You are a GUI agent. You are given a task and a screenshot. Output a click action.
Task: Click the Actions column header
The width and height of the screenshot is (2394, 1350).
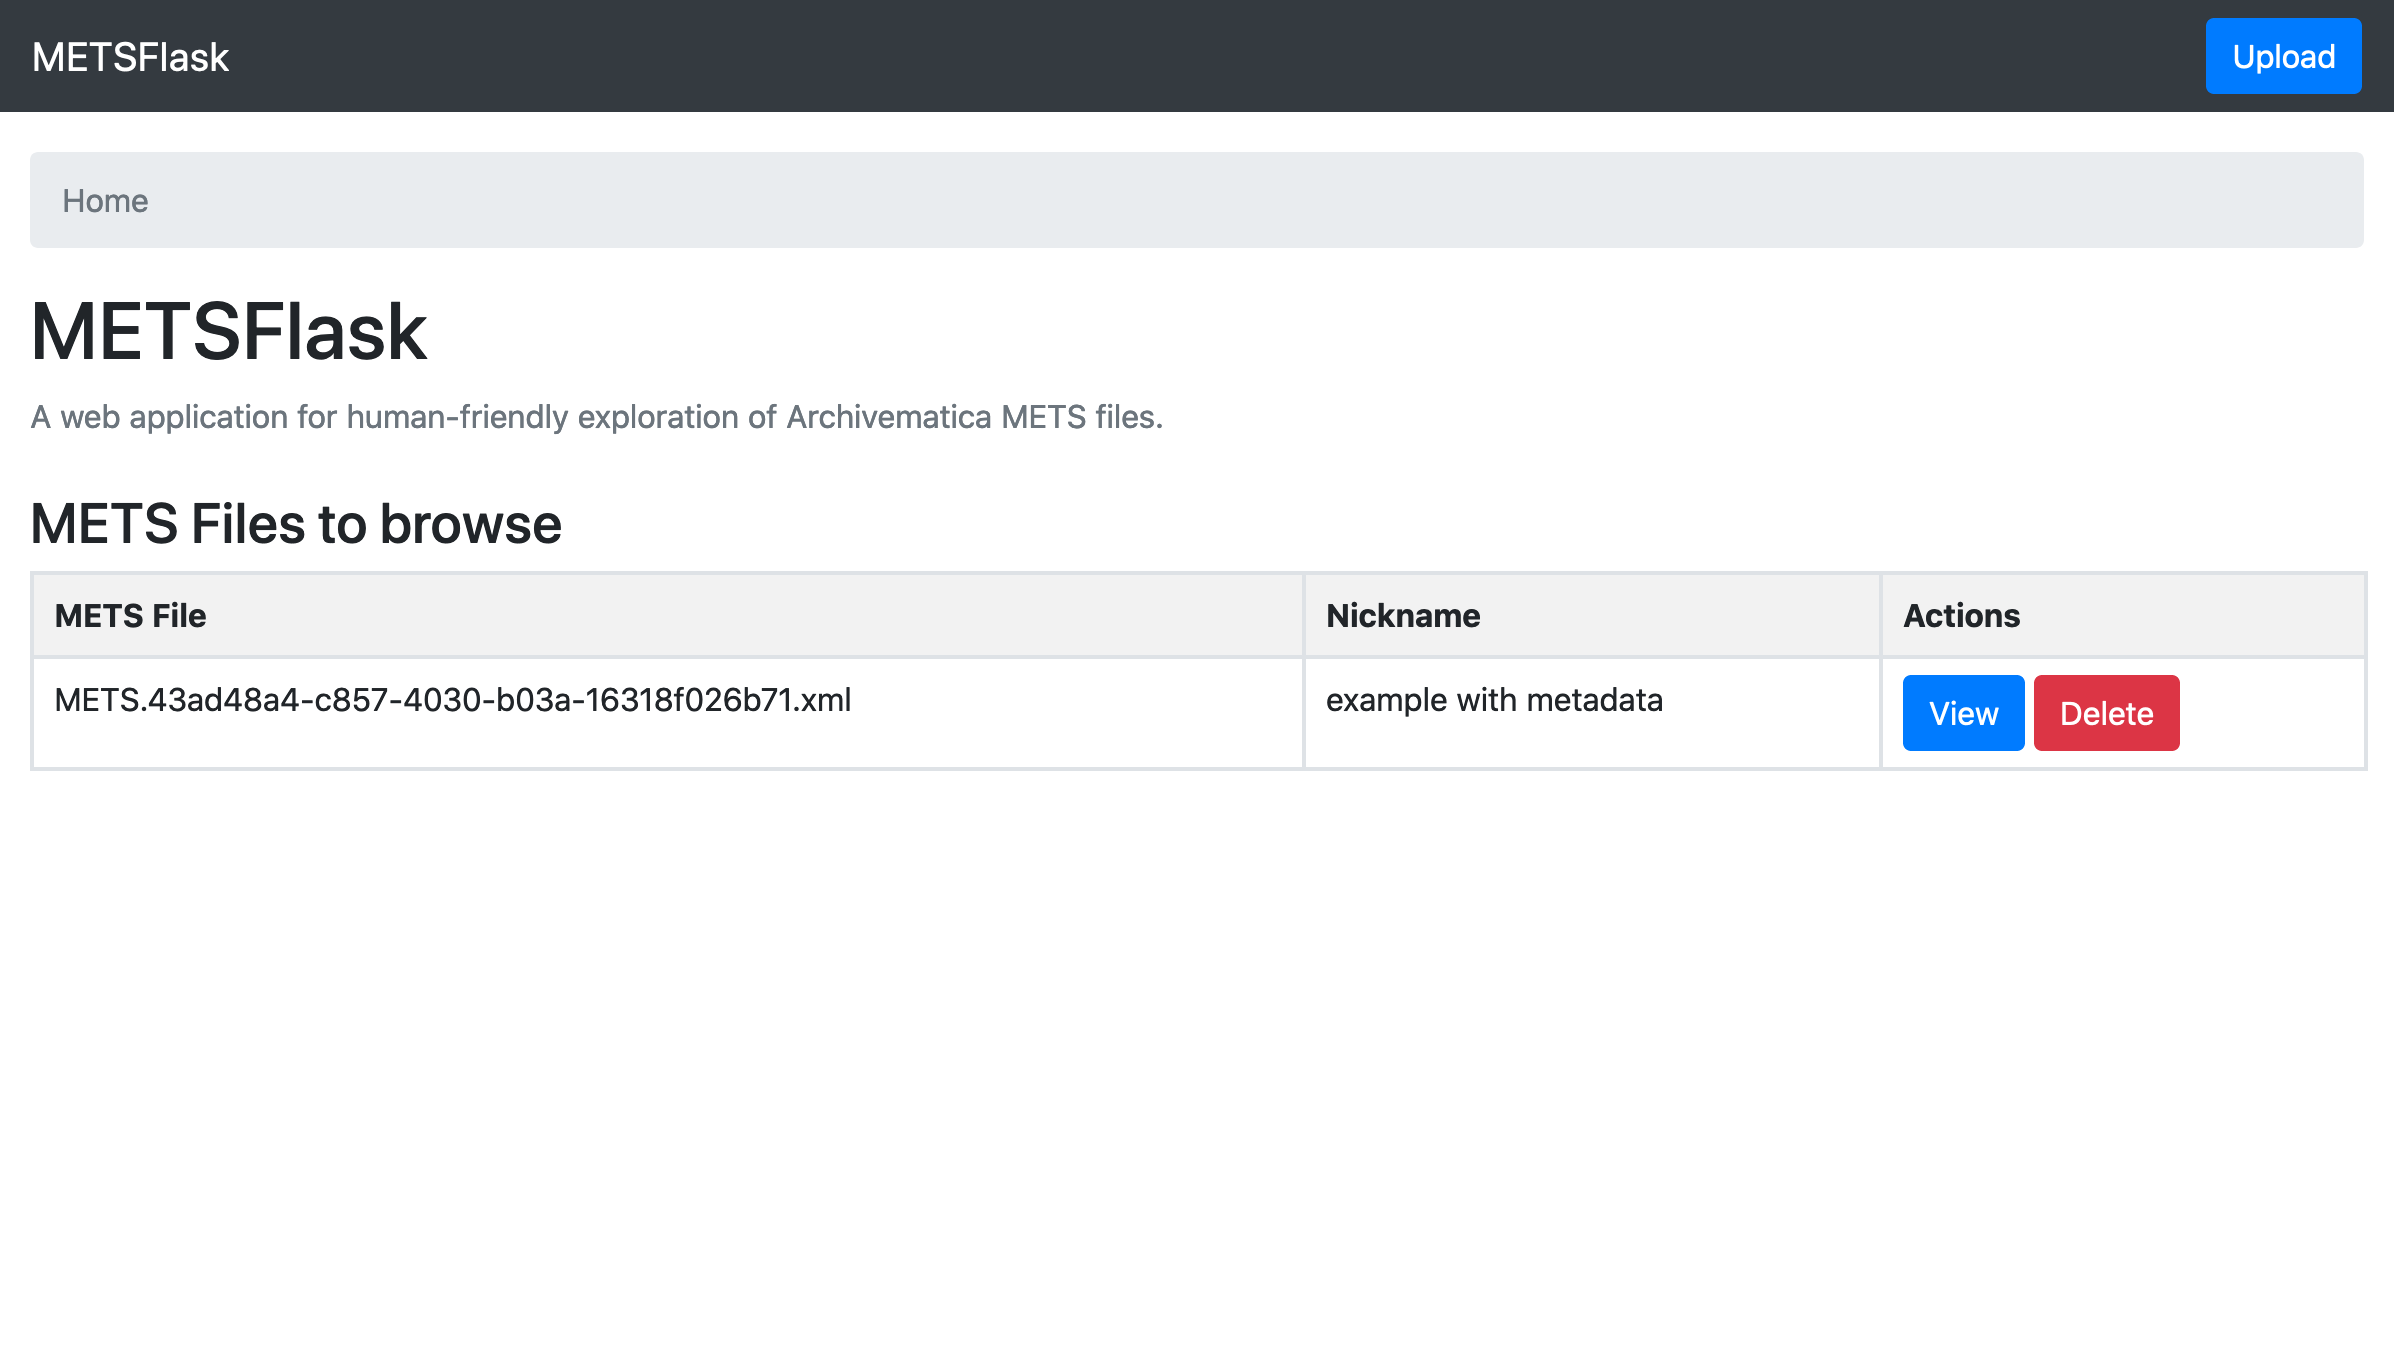[1961, 616]
